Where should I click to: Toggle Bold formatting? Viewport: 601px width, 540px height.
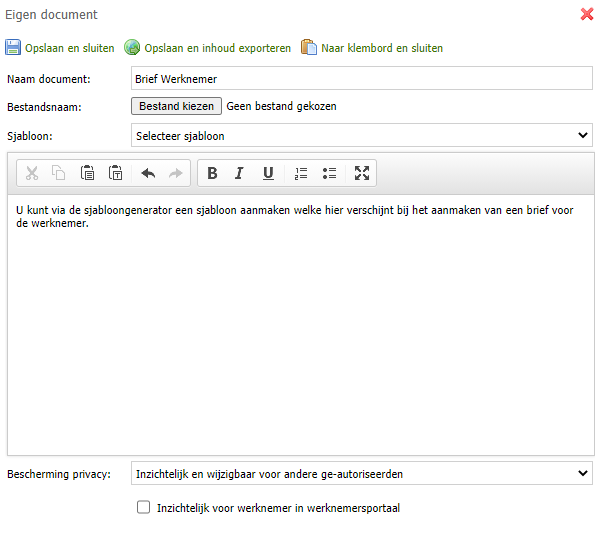[x=212, y=173]
